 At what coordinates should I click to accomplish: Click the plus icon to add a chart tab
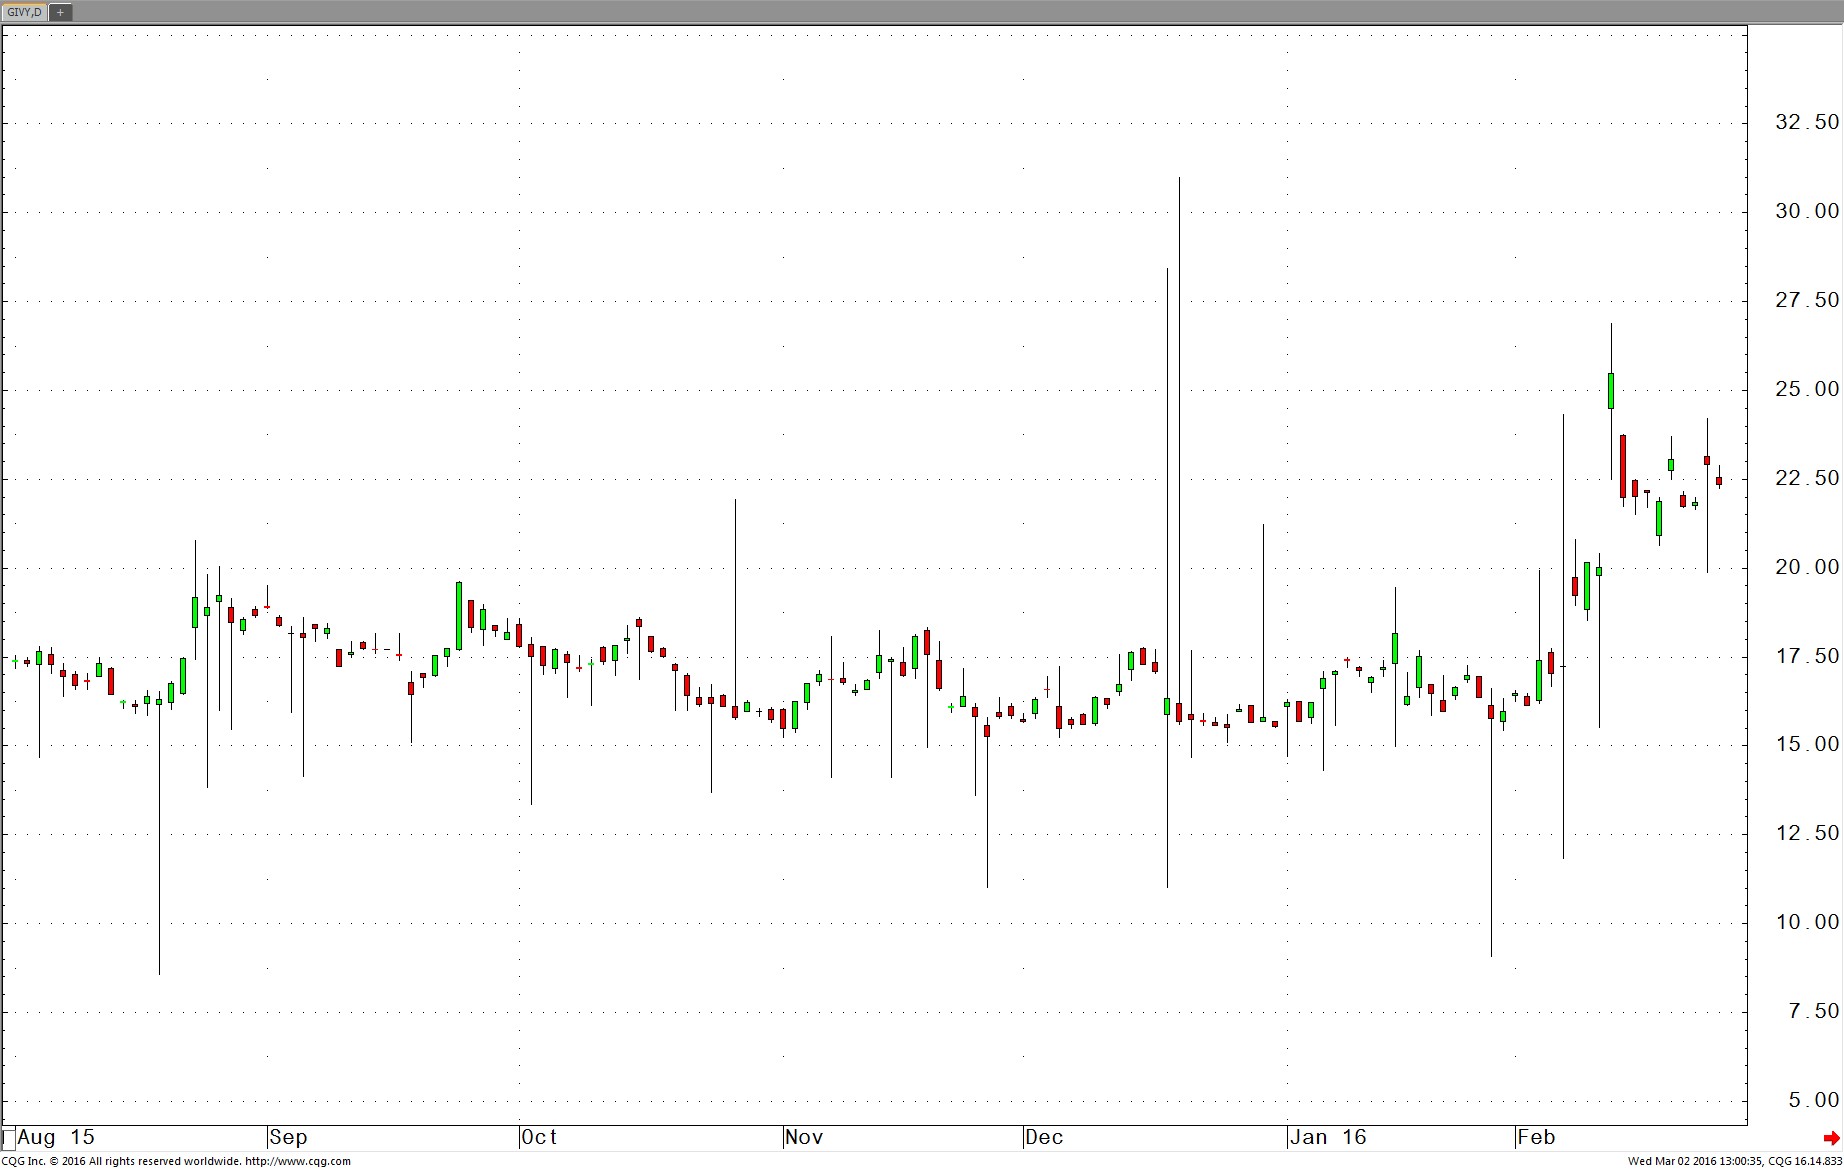(x=60, y=12)
